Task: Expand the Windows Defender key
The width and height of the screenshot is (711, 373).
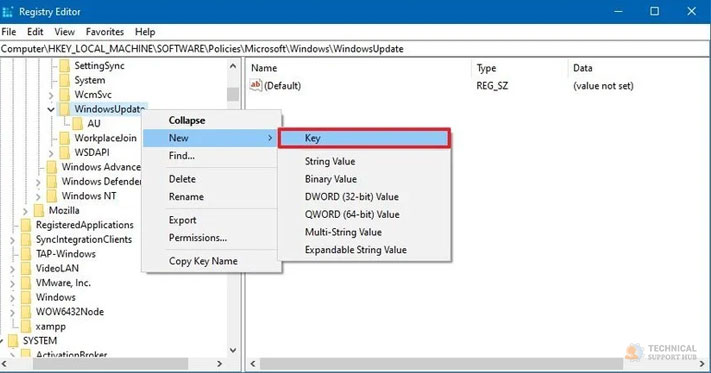Action: coord(38,182)
